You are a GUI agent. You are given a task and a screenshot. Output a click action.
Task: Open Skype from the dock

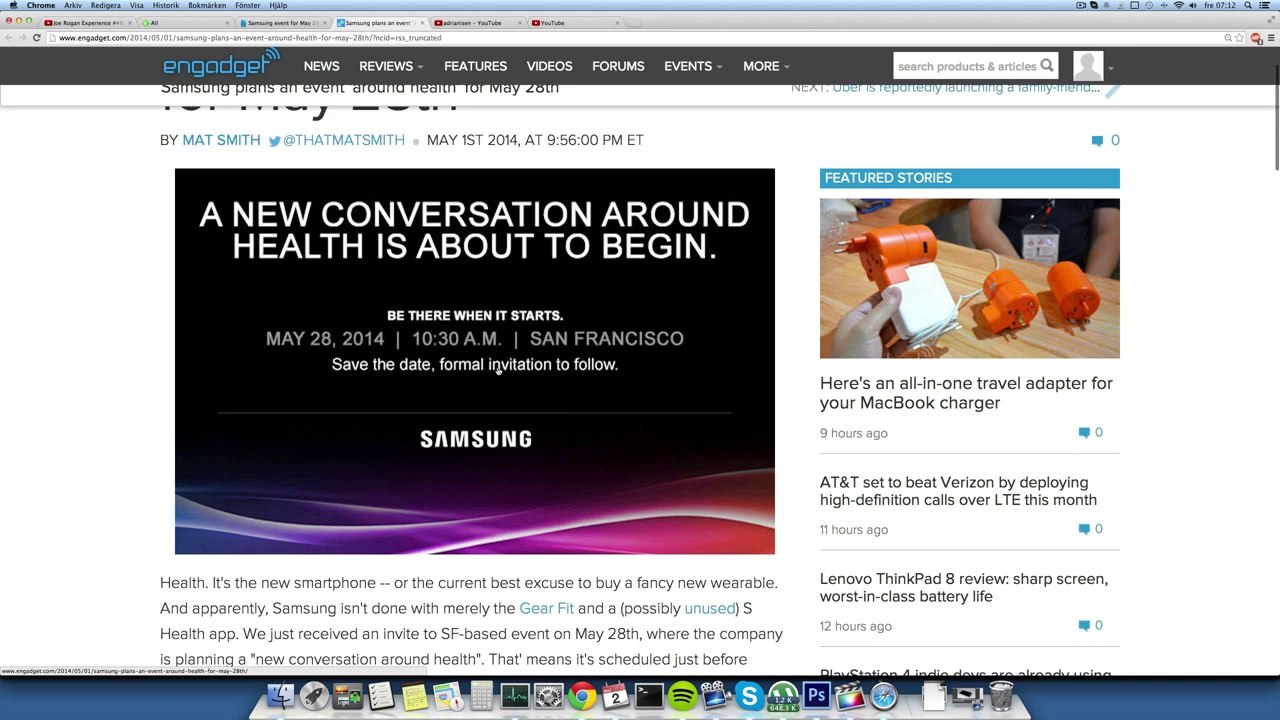[749, 696]
